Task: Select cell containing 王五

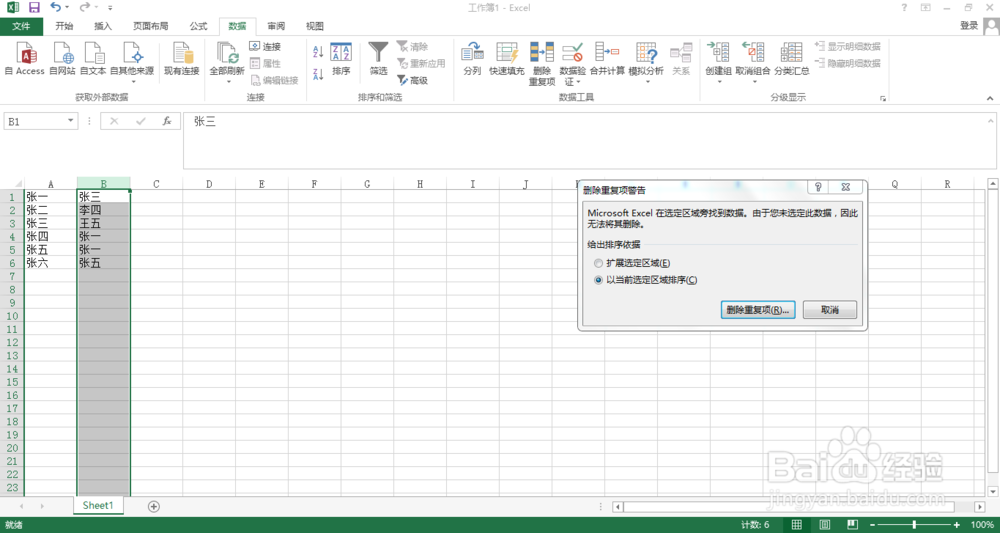Action: [x=104, y=223]
